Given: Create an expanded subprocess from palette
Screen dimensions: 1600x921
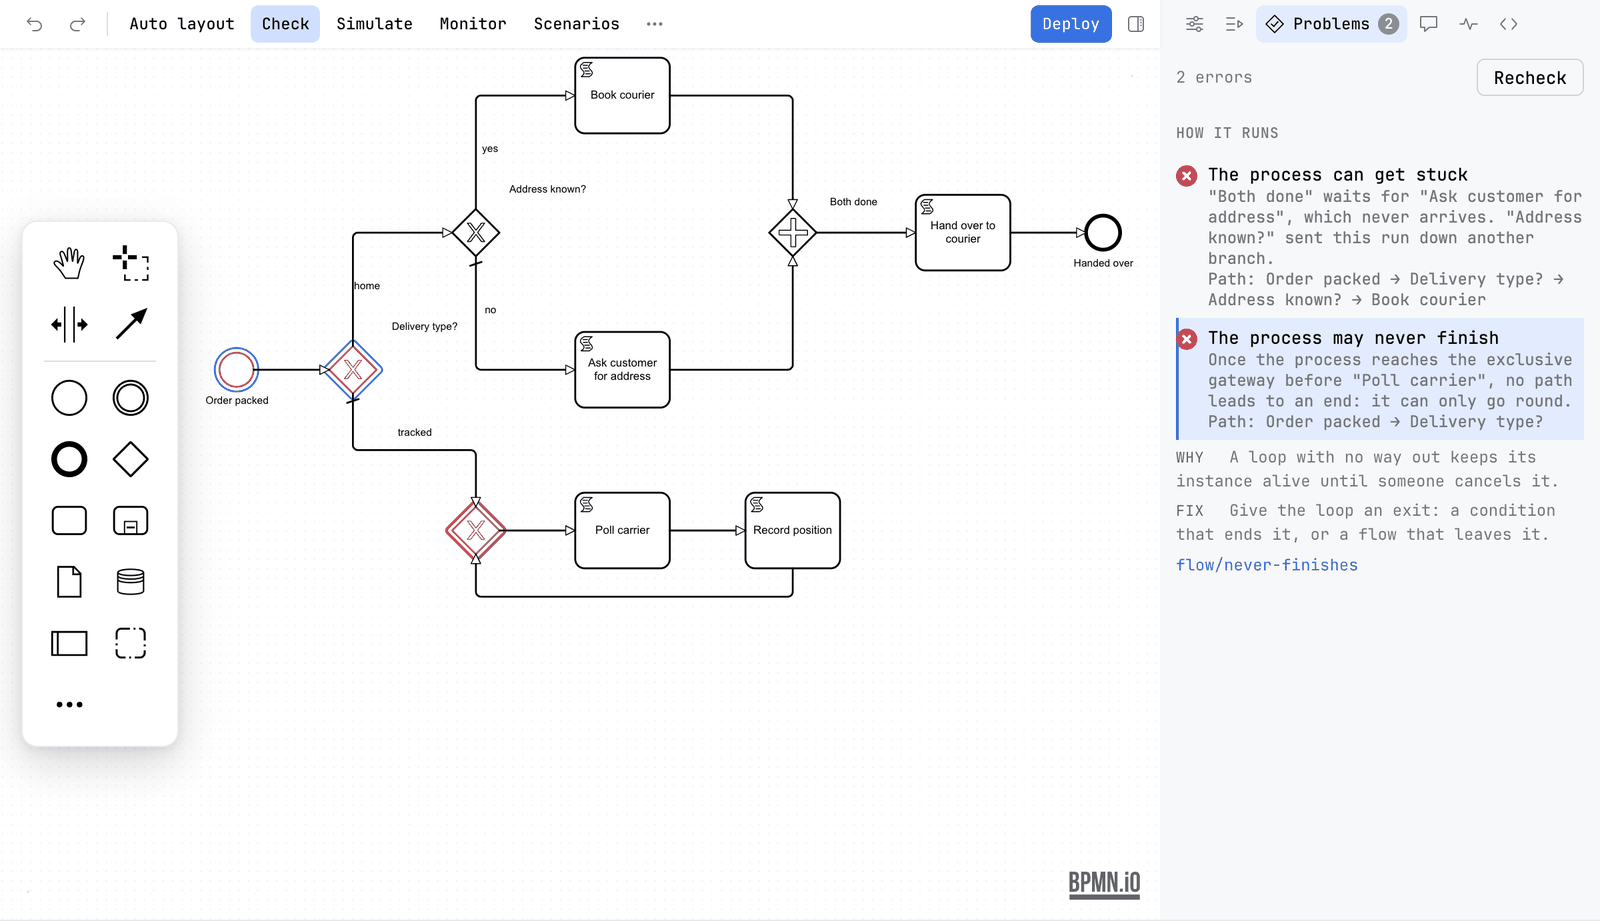Looking at the screenshot, I should tap(131, 521).
